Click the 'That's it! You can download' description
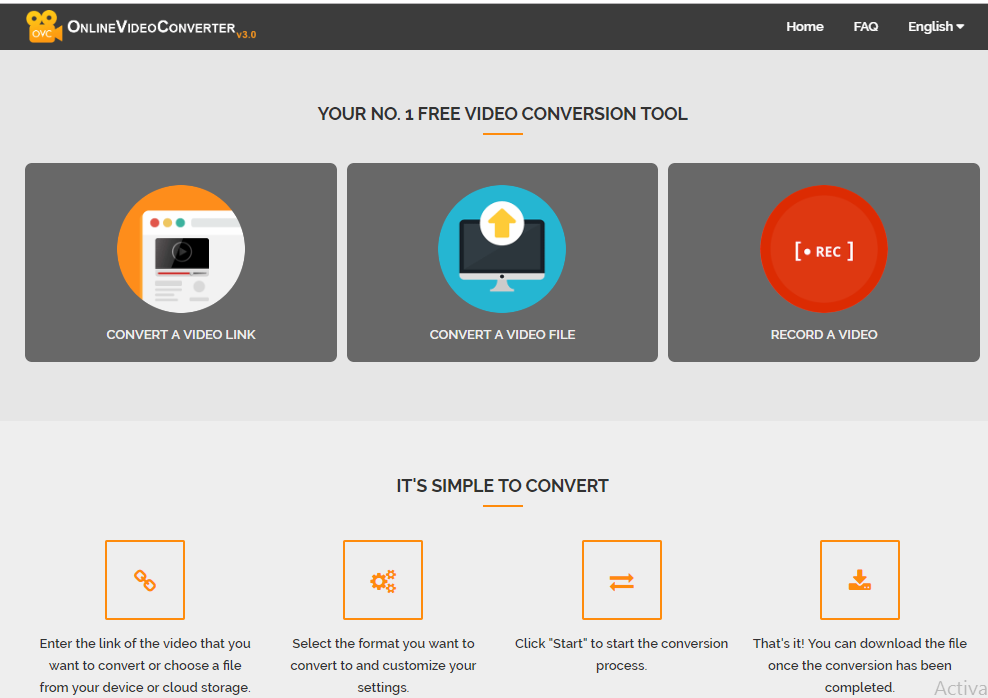Viewport: 988px width, 698px height. (860, 665)
